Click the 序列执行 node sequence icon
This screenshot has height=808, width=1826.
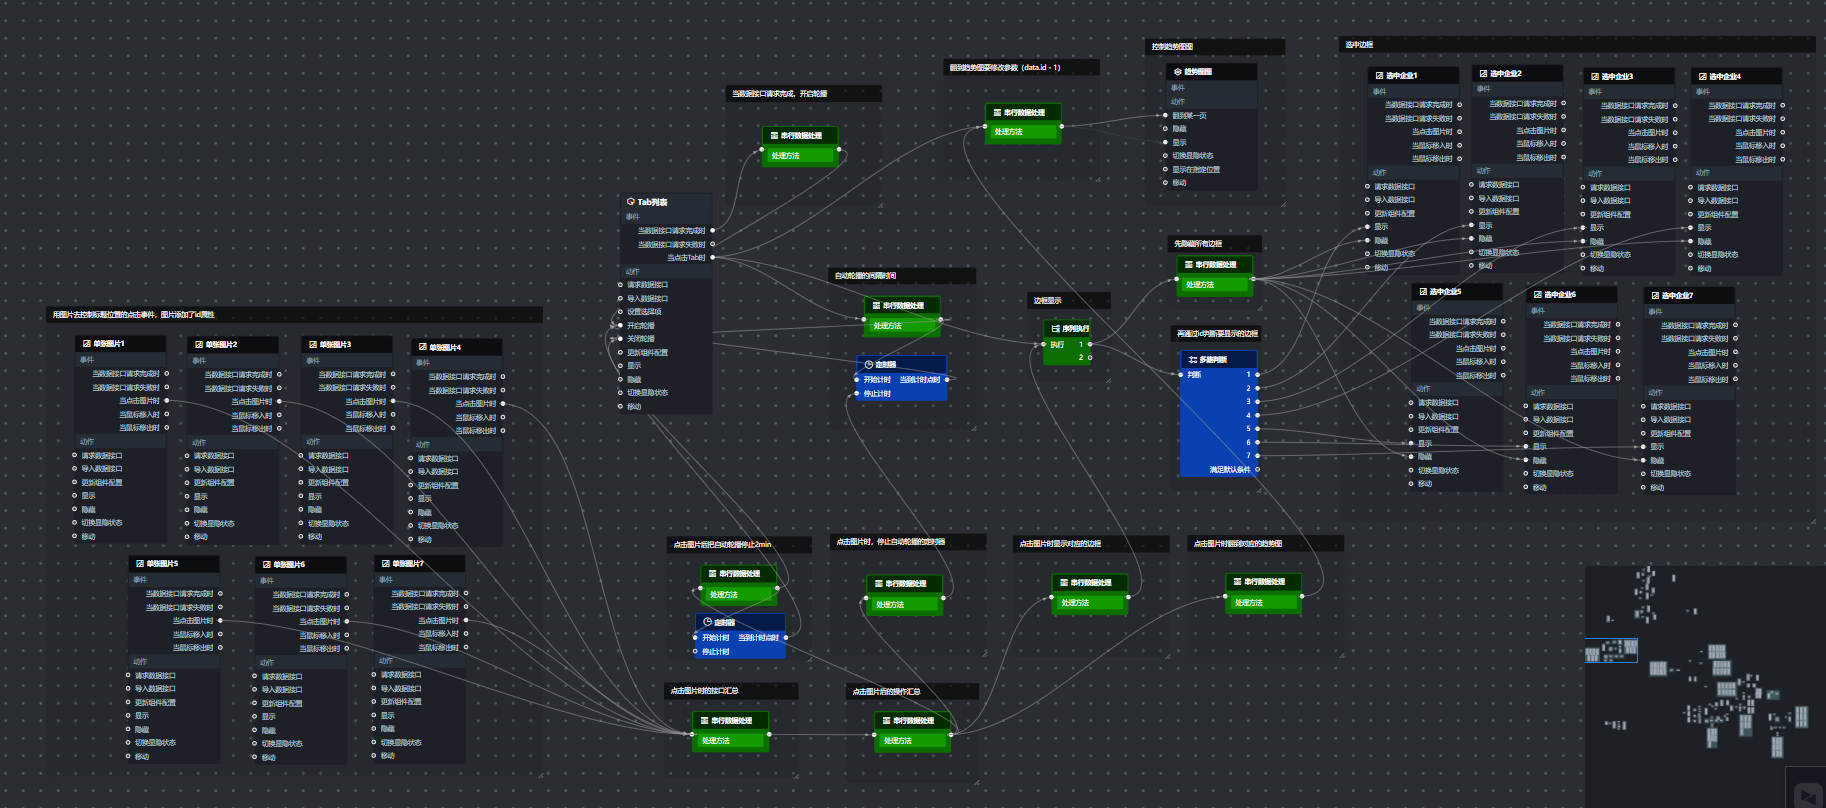(1056, 328)
